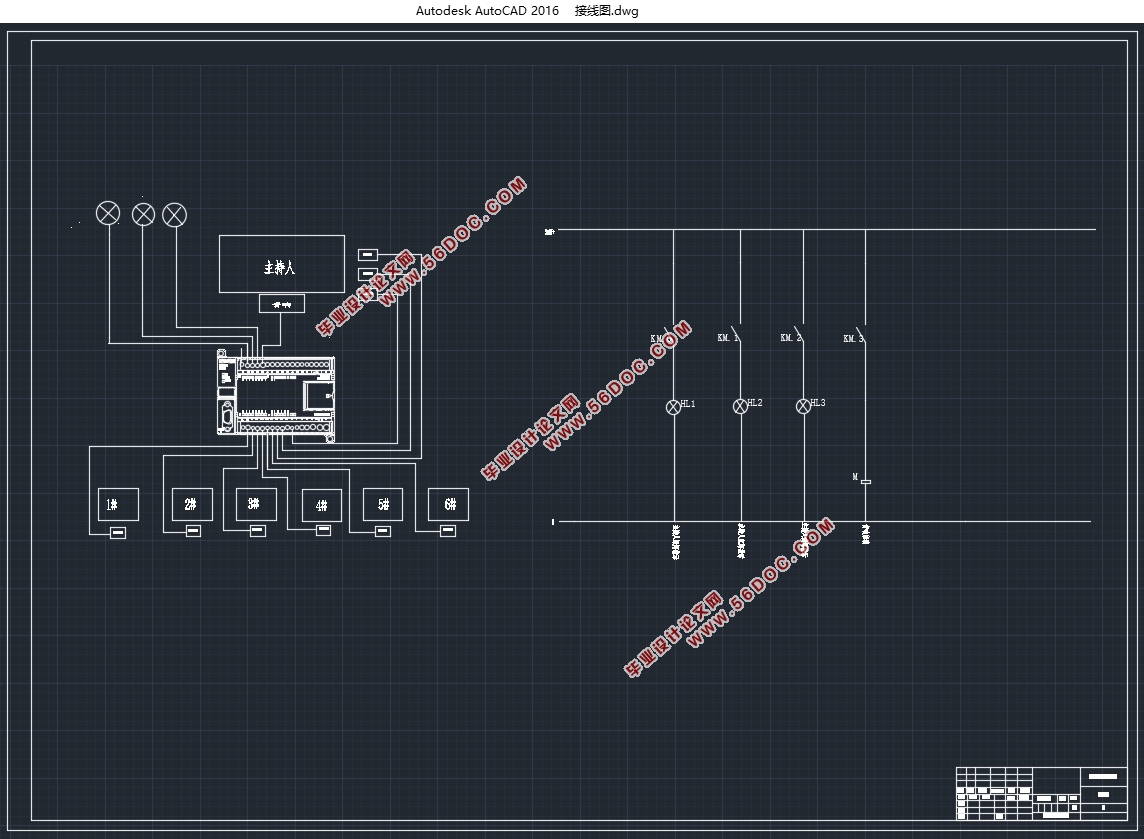Select the 主持人 host box

[282, 264]
